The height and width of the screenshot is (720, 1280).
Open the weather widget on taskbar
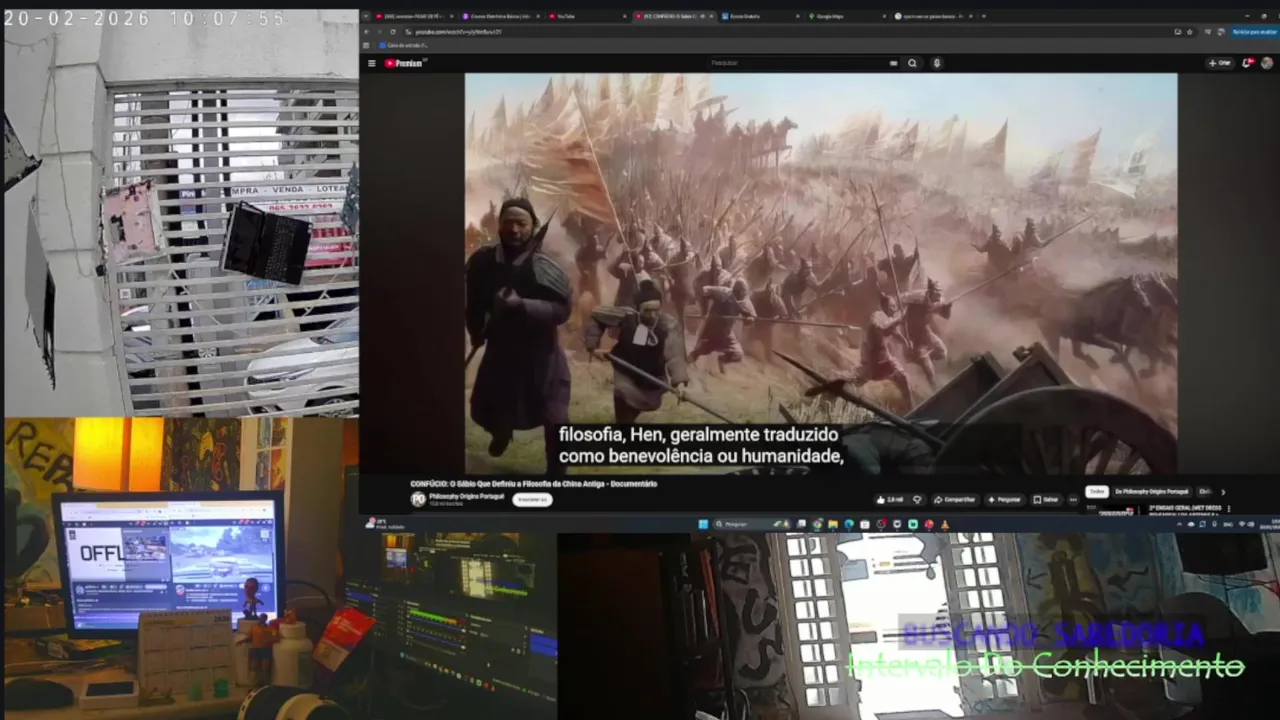[385, 524]
